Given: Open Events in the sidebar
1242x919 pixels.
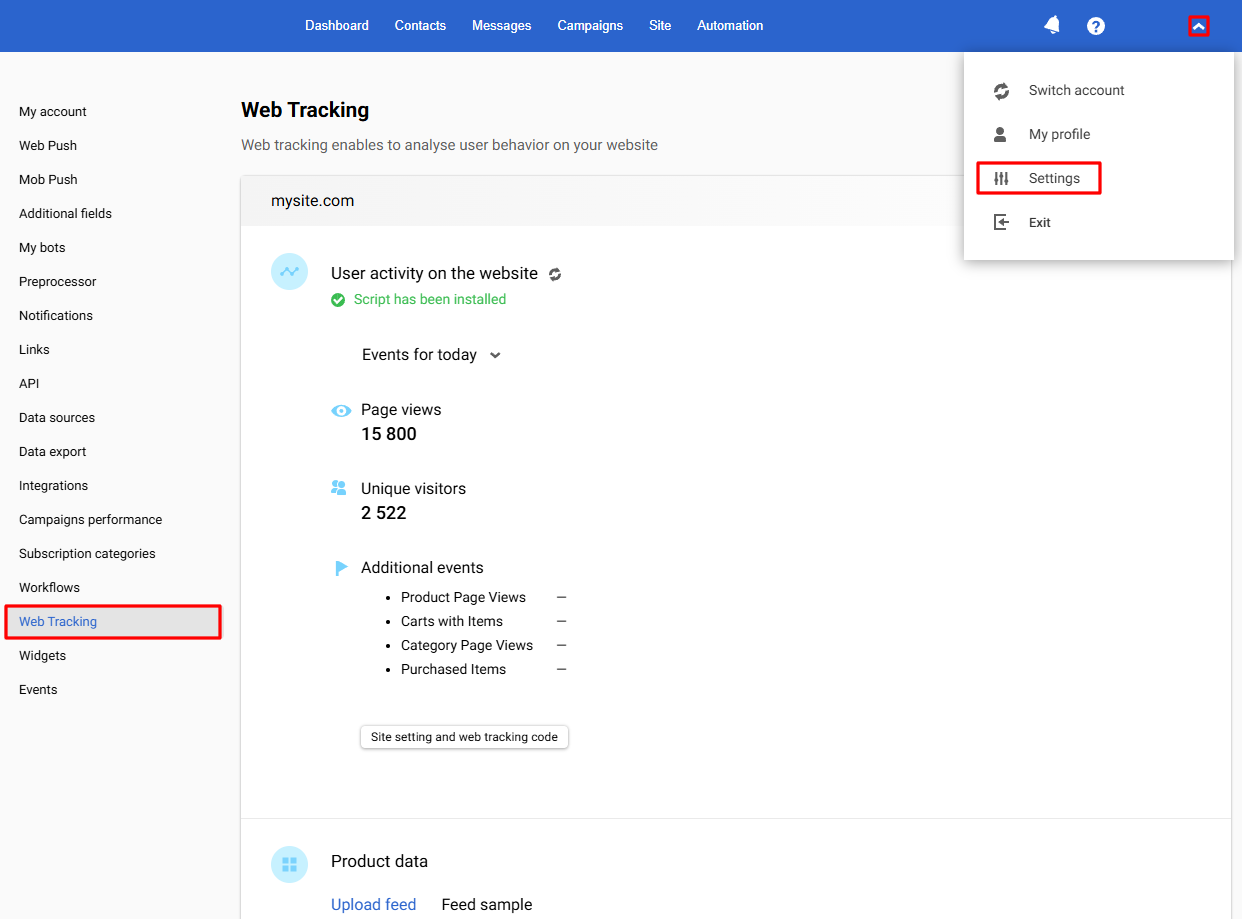Looking at the screenshot, I should point(38,690).
